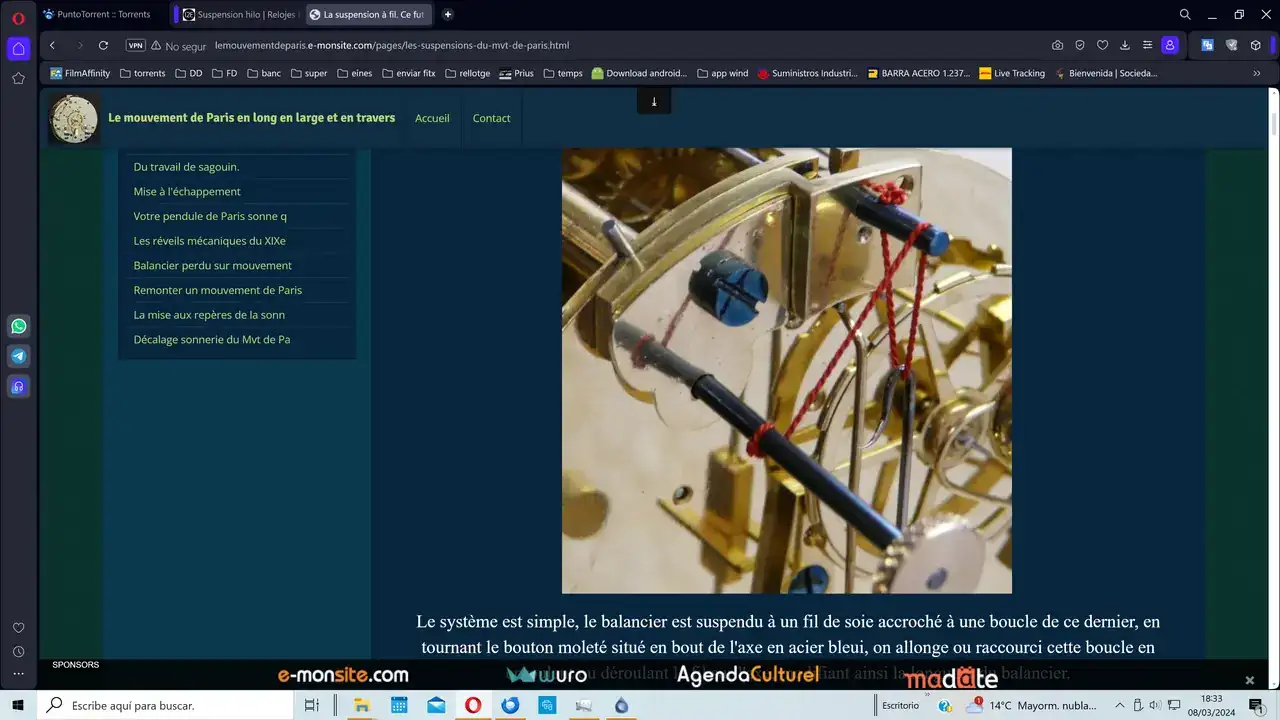
Task: Search tabs with magnifier icon
Action: tap(1185, 15)
